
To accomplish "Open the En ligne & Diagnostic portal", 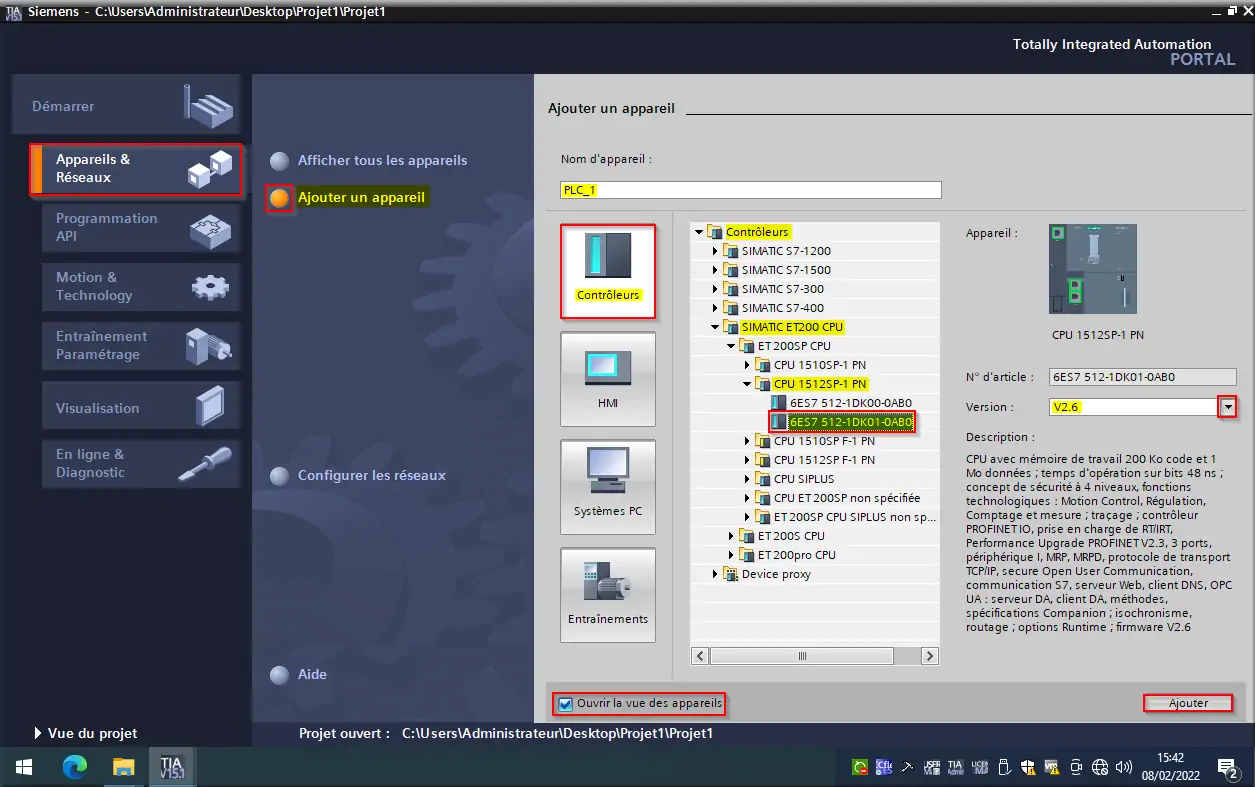I will pyautogui.click(x=140, y=464).
